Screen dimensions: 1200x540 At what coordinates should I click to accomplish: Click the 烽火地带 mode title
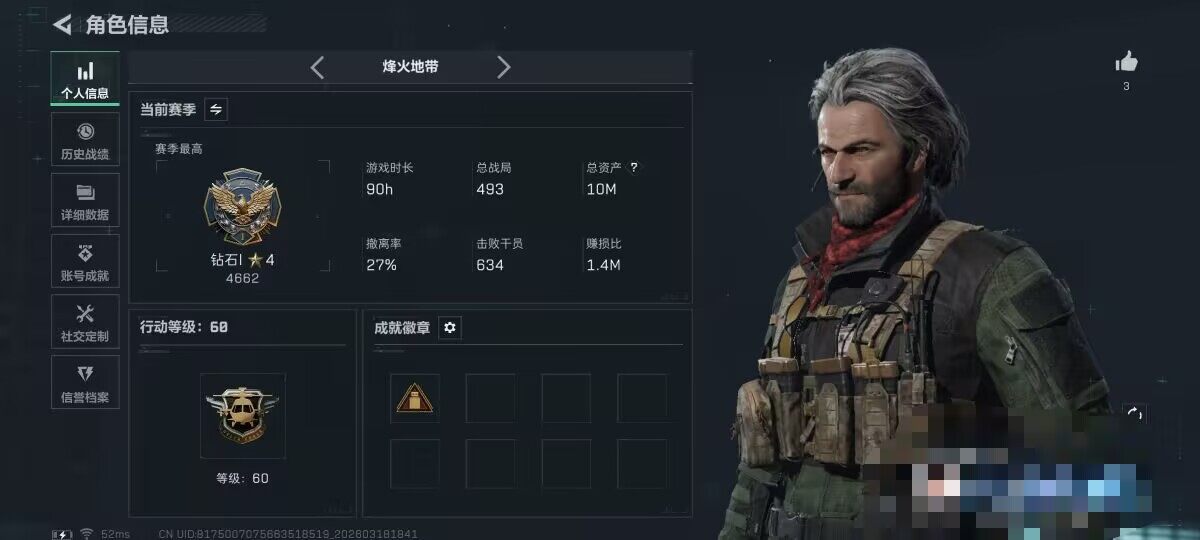point(410,67)
